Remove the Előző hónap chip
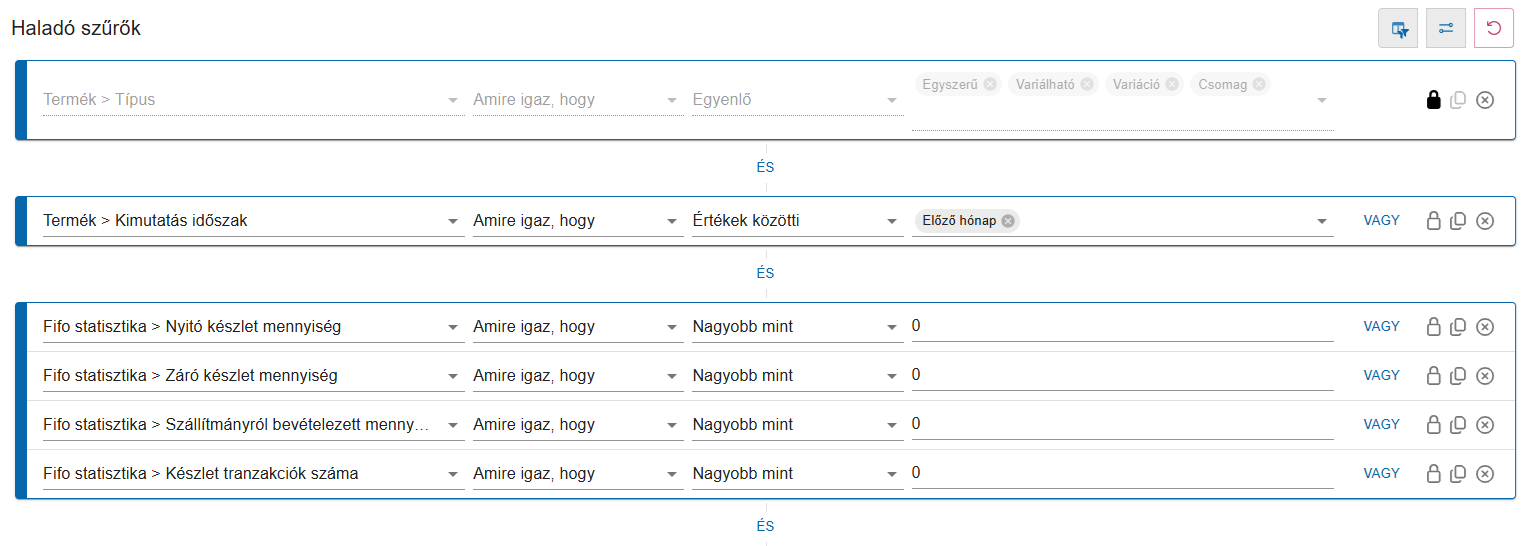Viewport: 1524px width, 546px height. coord(1008,221)
